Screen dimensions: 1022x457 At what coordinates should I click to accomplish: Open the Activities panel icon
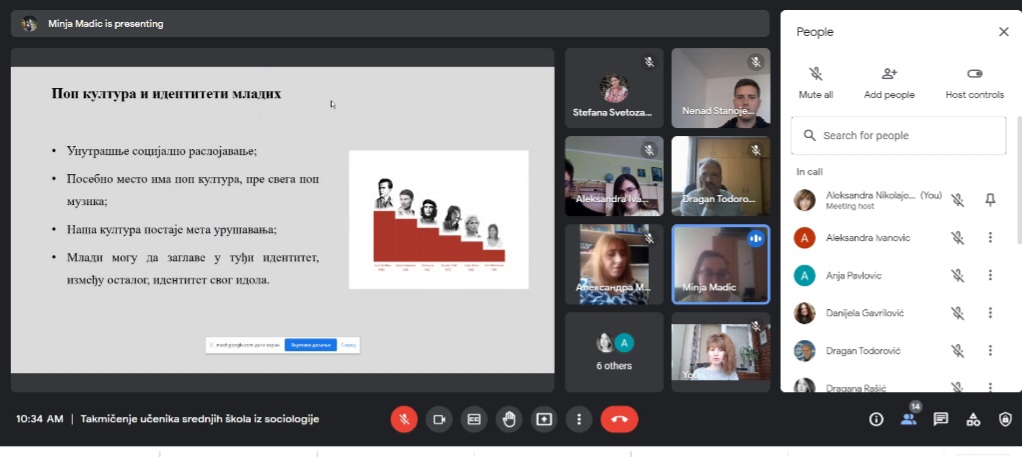972,419
